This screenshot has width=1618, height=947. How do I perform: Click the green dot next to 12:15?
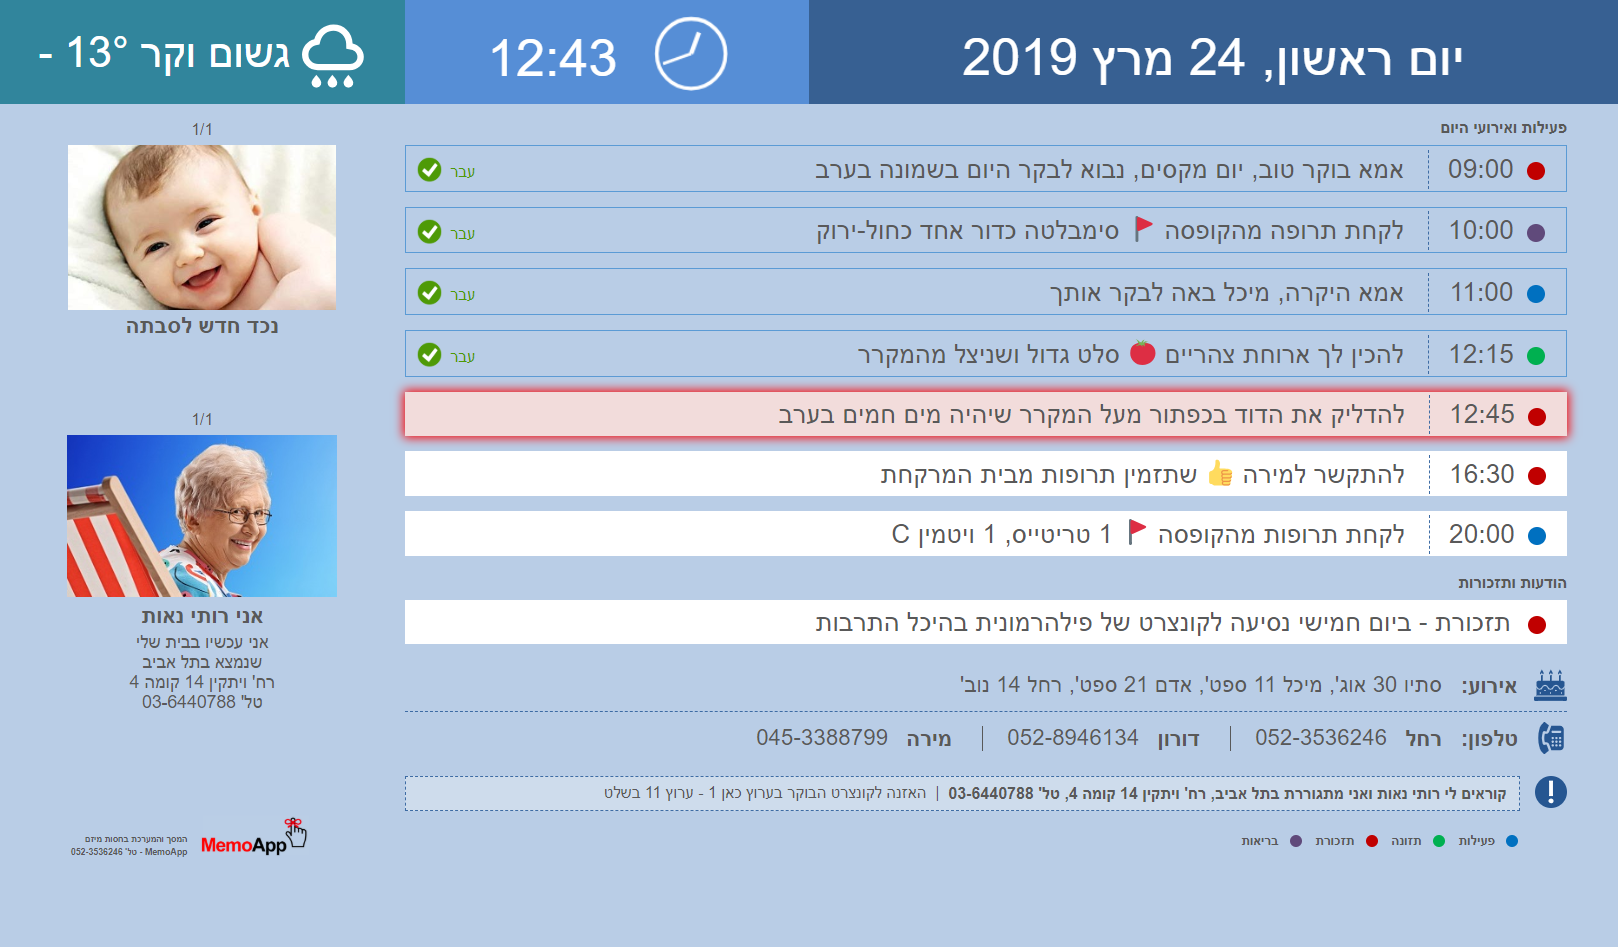tap(1536, 356)
